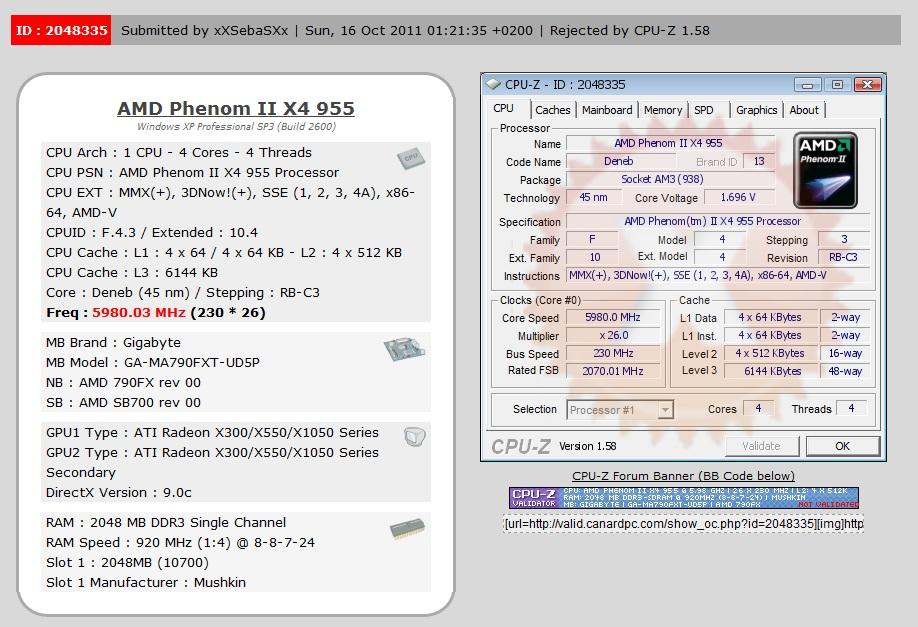
Task: Click the Multiplier value x 26.0
Action: (x=613, y=335)
